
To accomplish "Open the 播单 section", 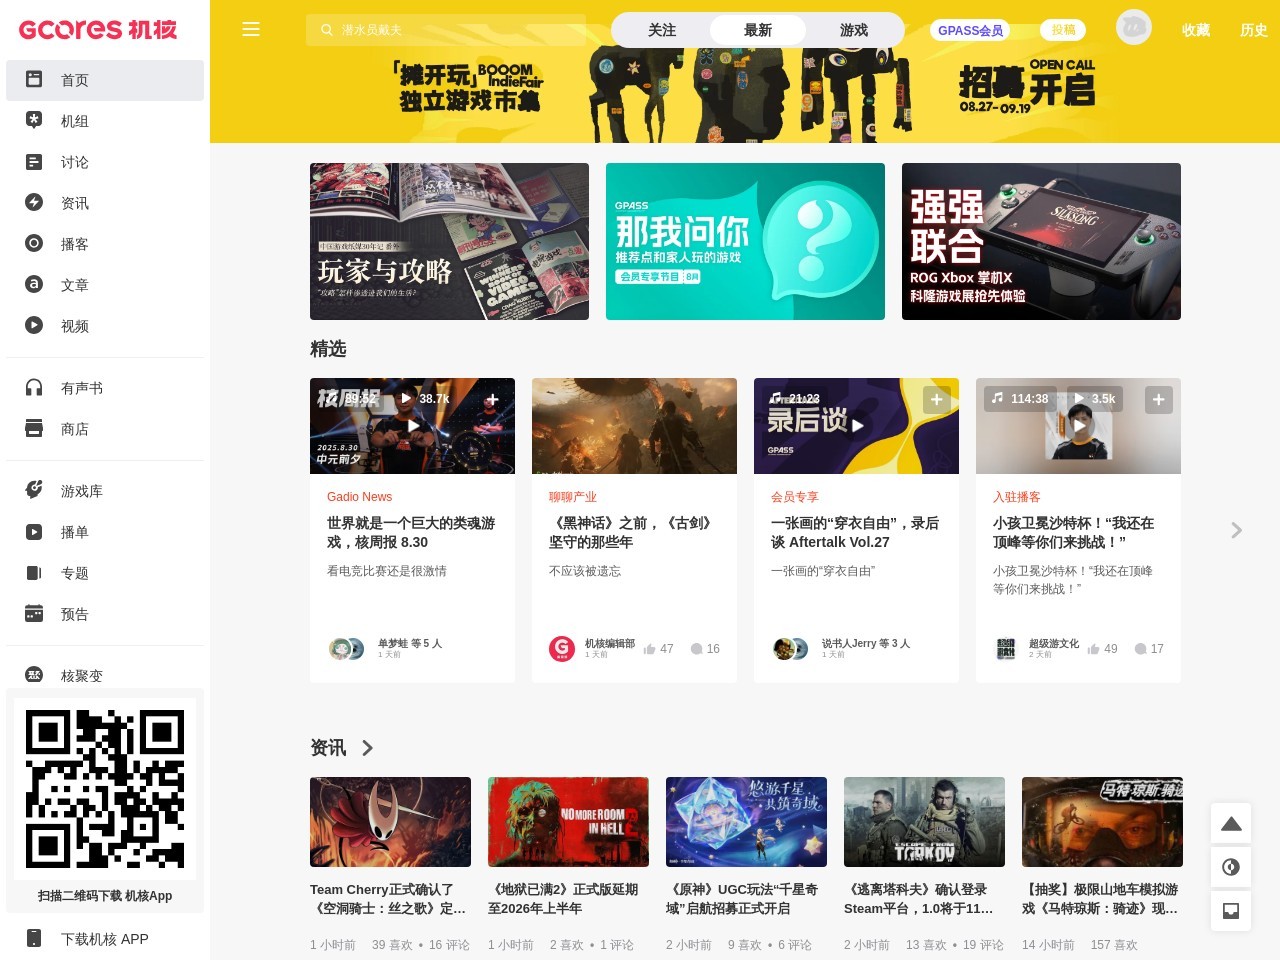I will (105, 532).
